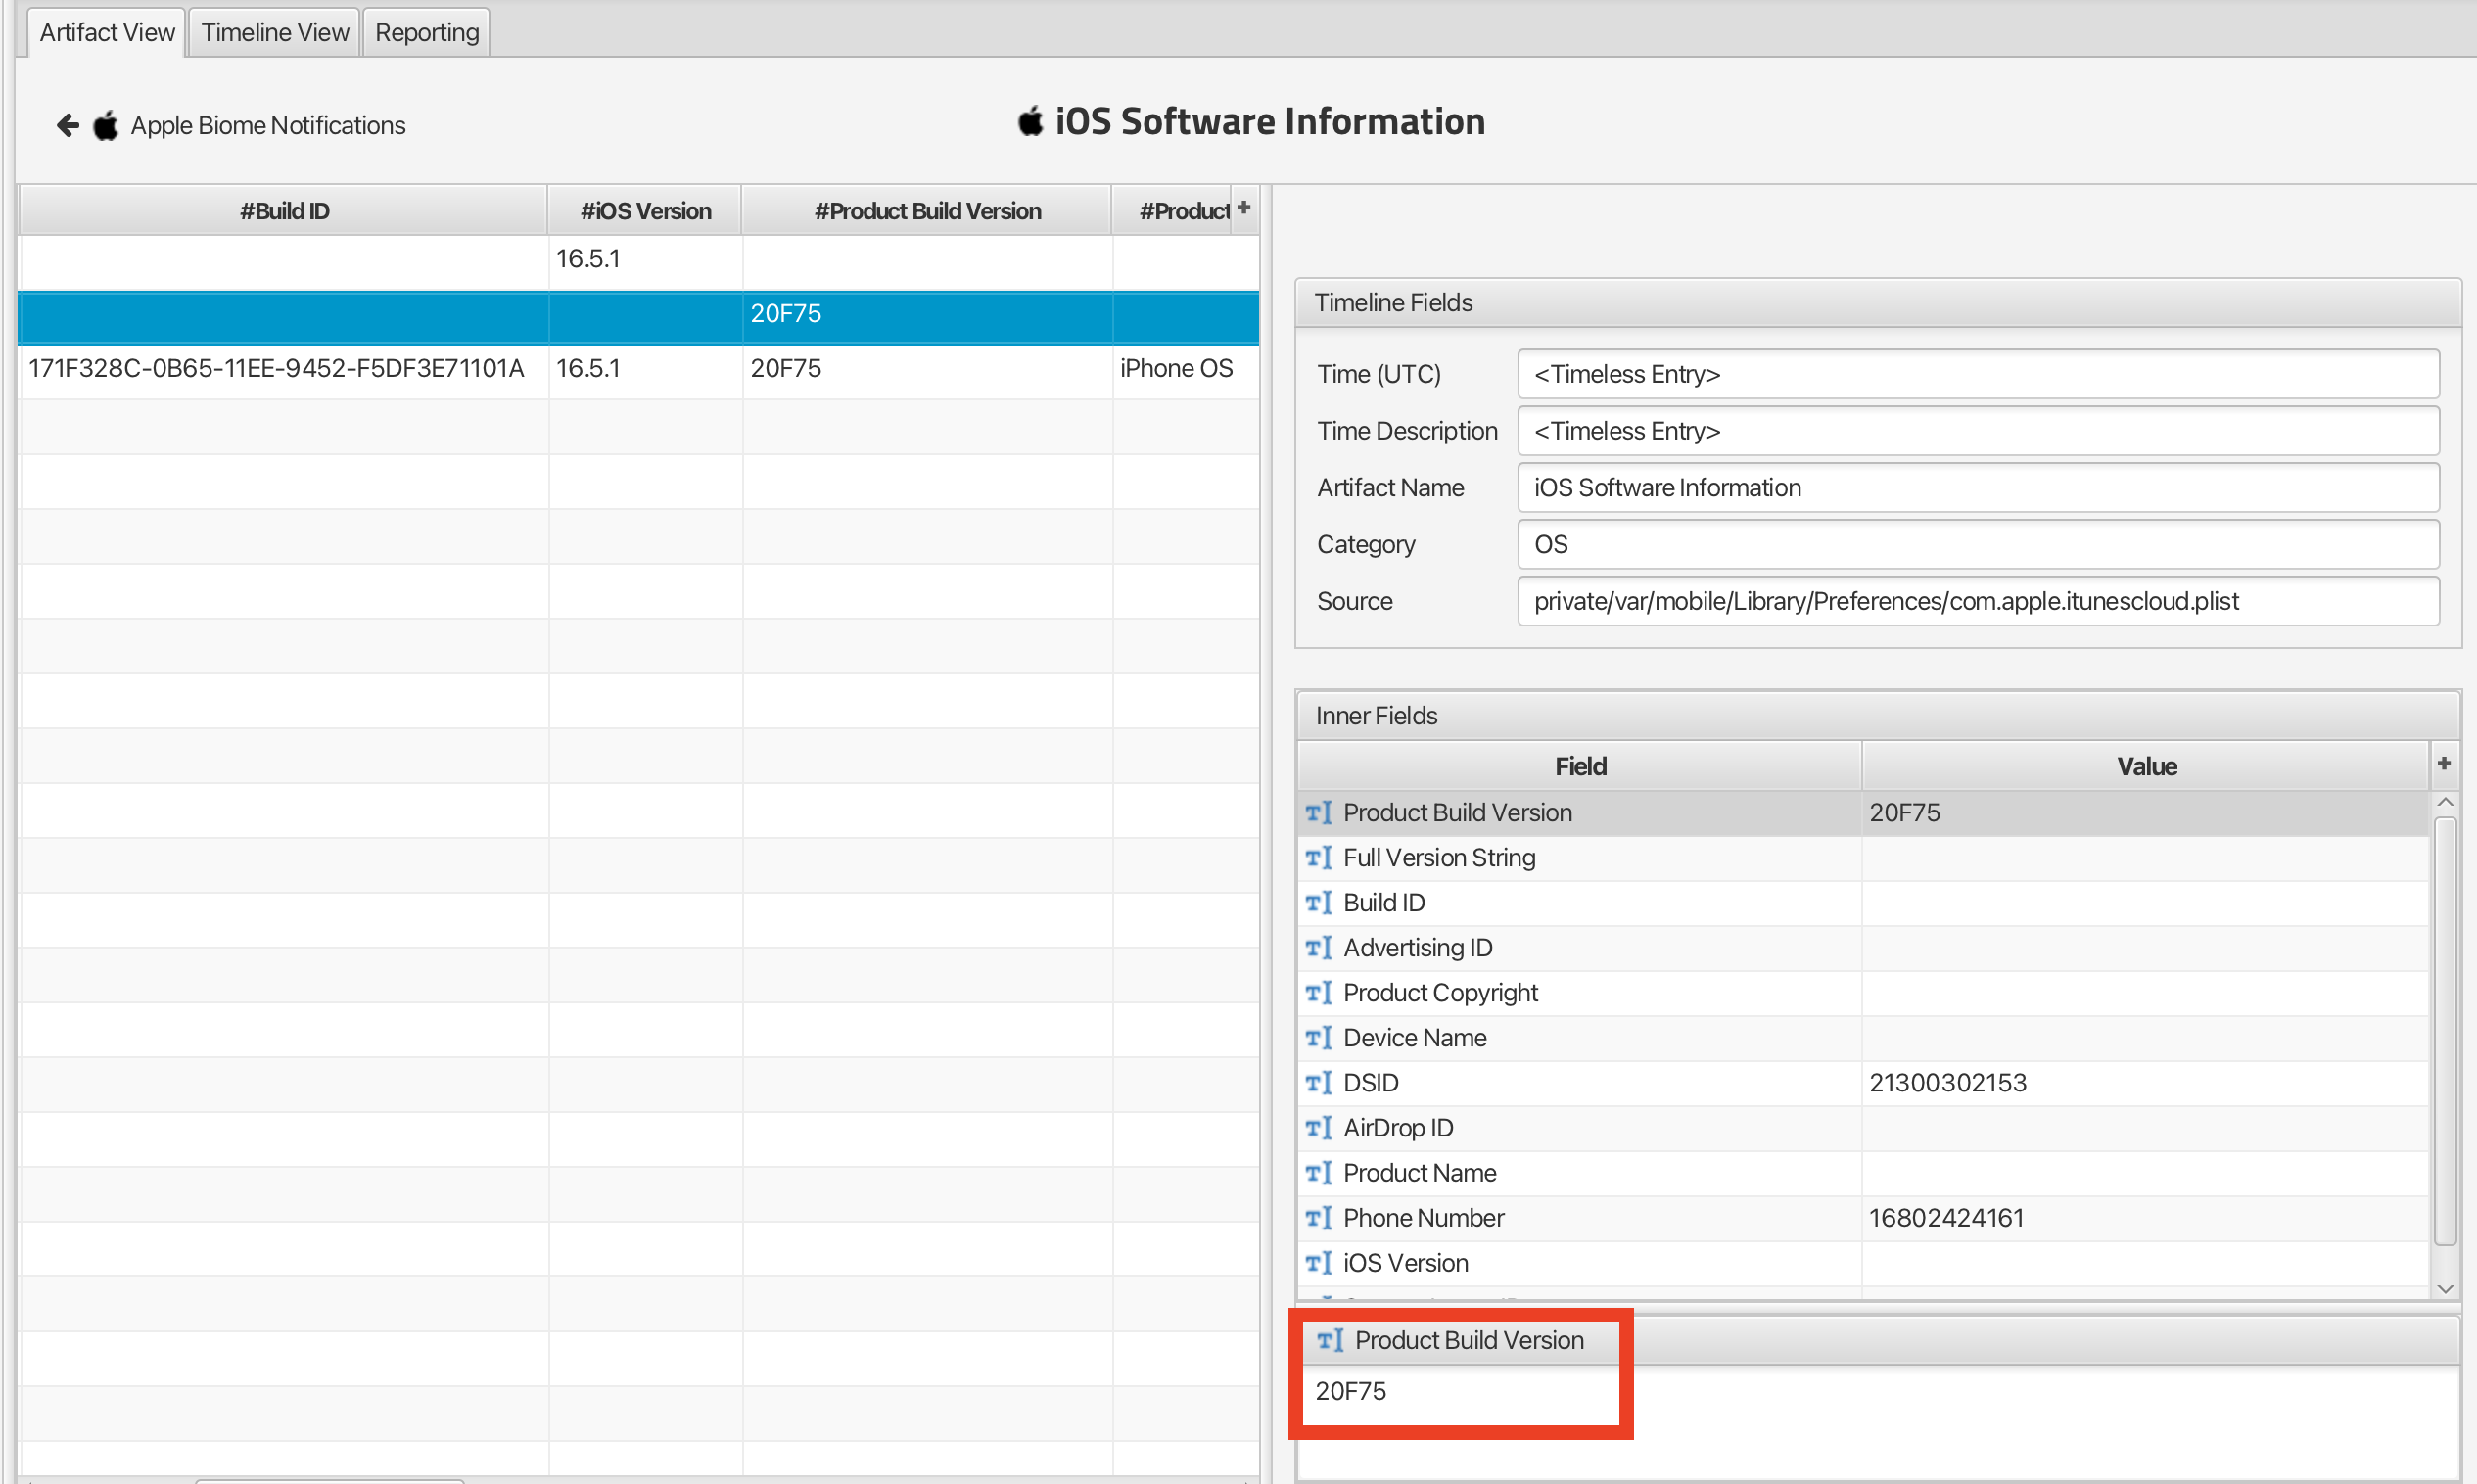This screenshot has width=2477, height=1484.
Task: Sort by #Build ID column header
Action: (x=284, y=211)
